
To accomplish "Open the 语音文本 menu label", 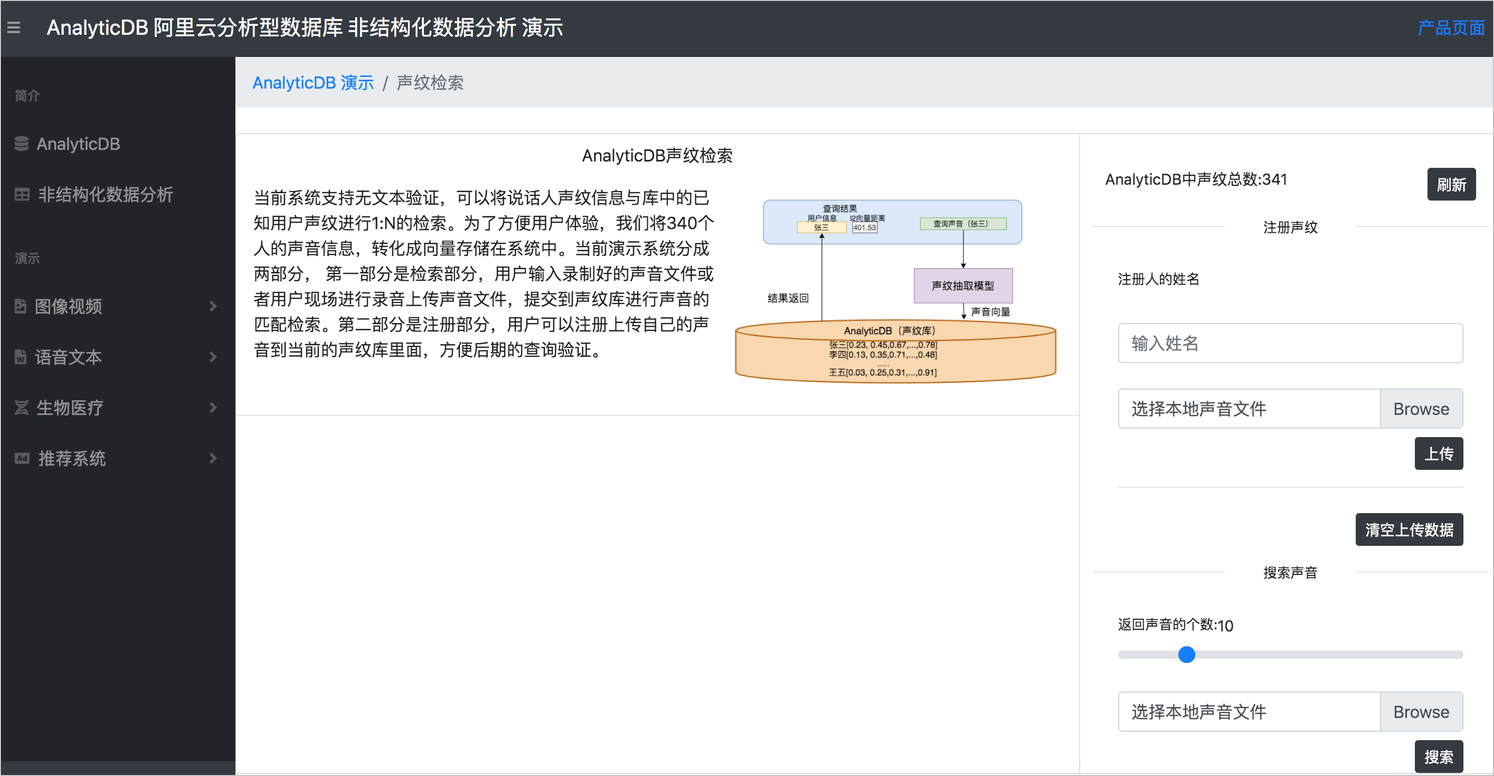I will click(x=69, y=357).
